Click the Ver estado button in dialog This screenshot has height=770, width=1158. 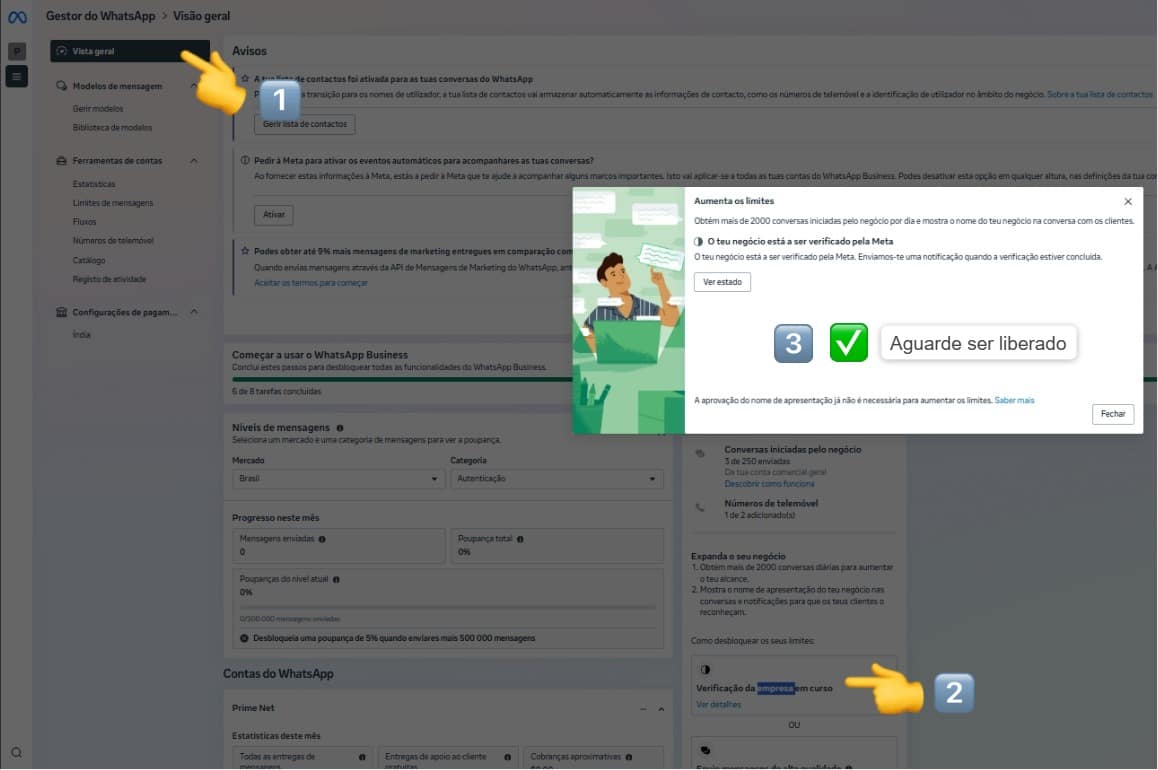[x=722, y=282]
